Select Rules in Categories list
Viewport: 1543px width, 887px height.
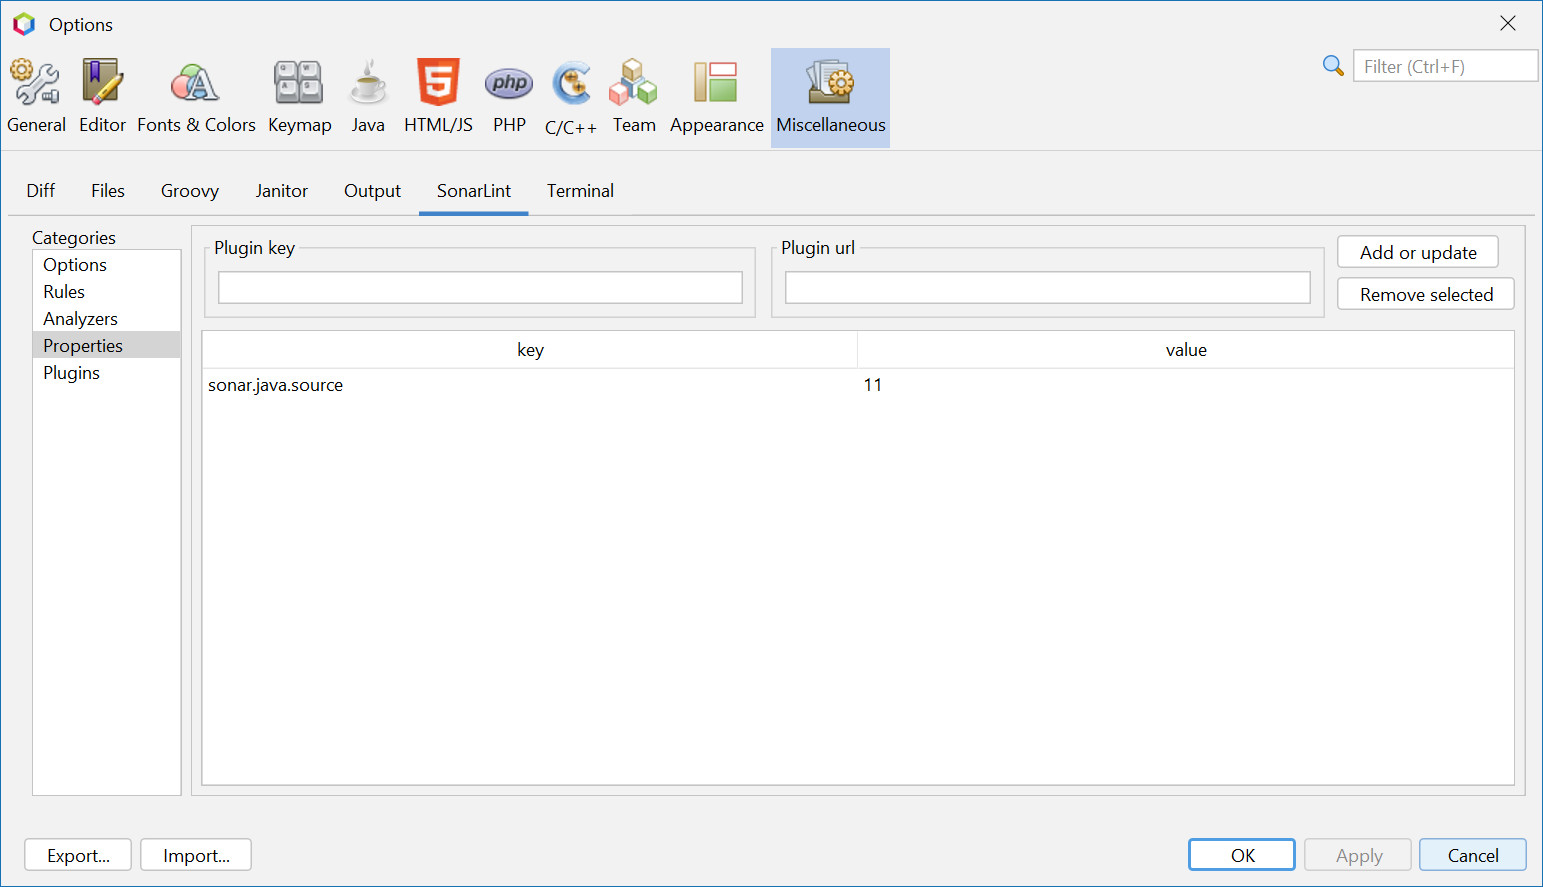pyautogui.click(x=64, y=292)
